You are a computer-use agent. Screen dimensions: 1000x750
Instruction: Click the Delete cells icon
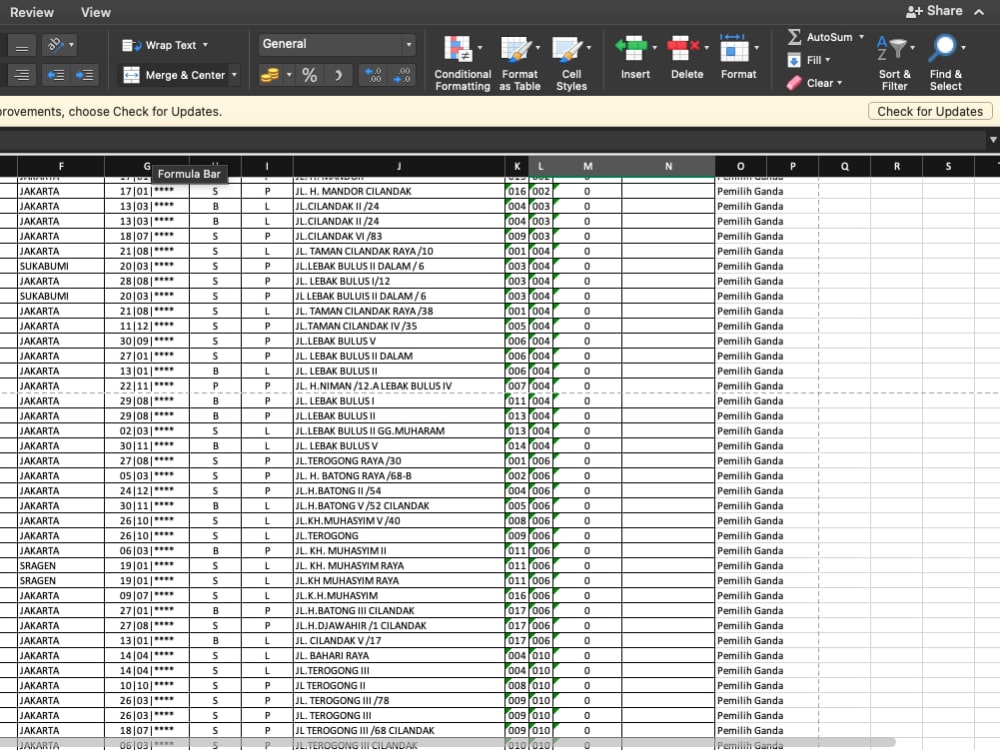(681, 48)
